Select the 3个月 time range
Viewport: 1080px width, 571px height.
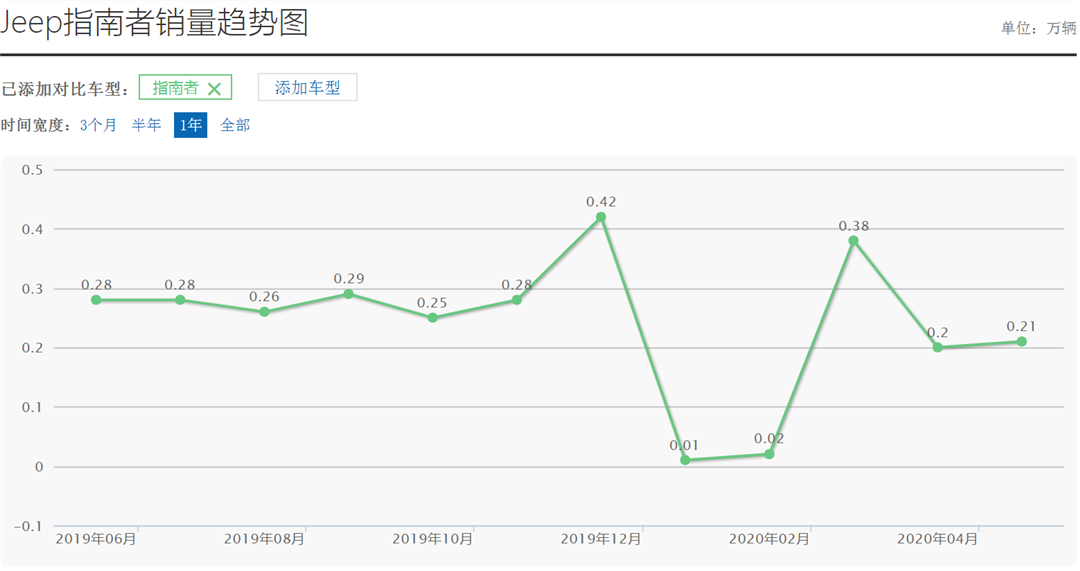98,125
